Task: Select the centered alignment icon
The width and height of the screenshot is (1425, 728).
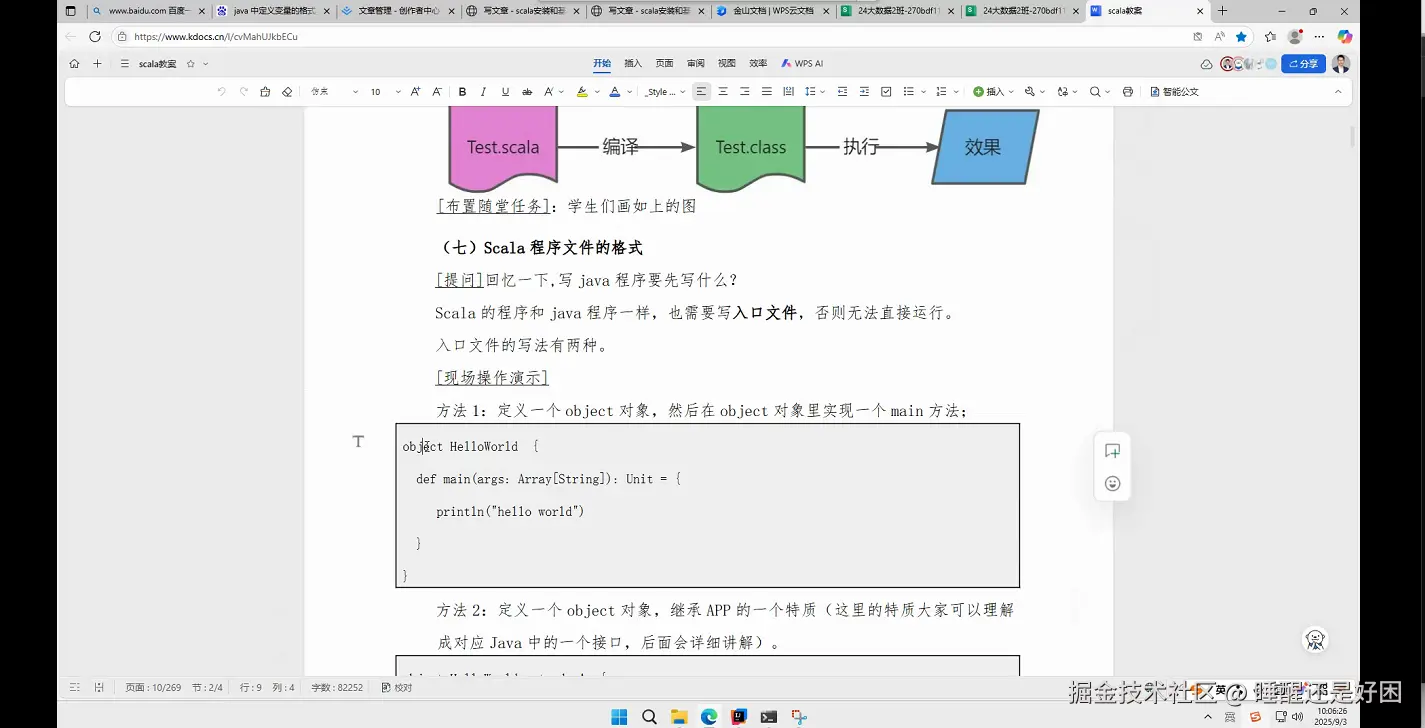Action: (723, 91)
